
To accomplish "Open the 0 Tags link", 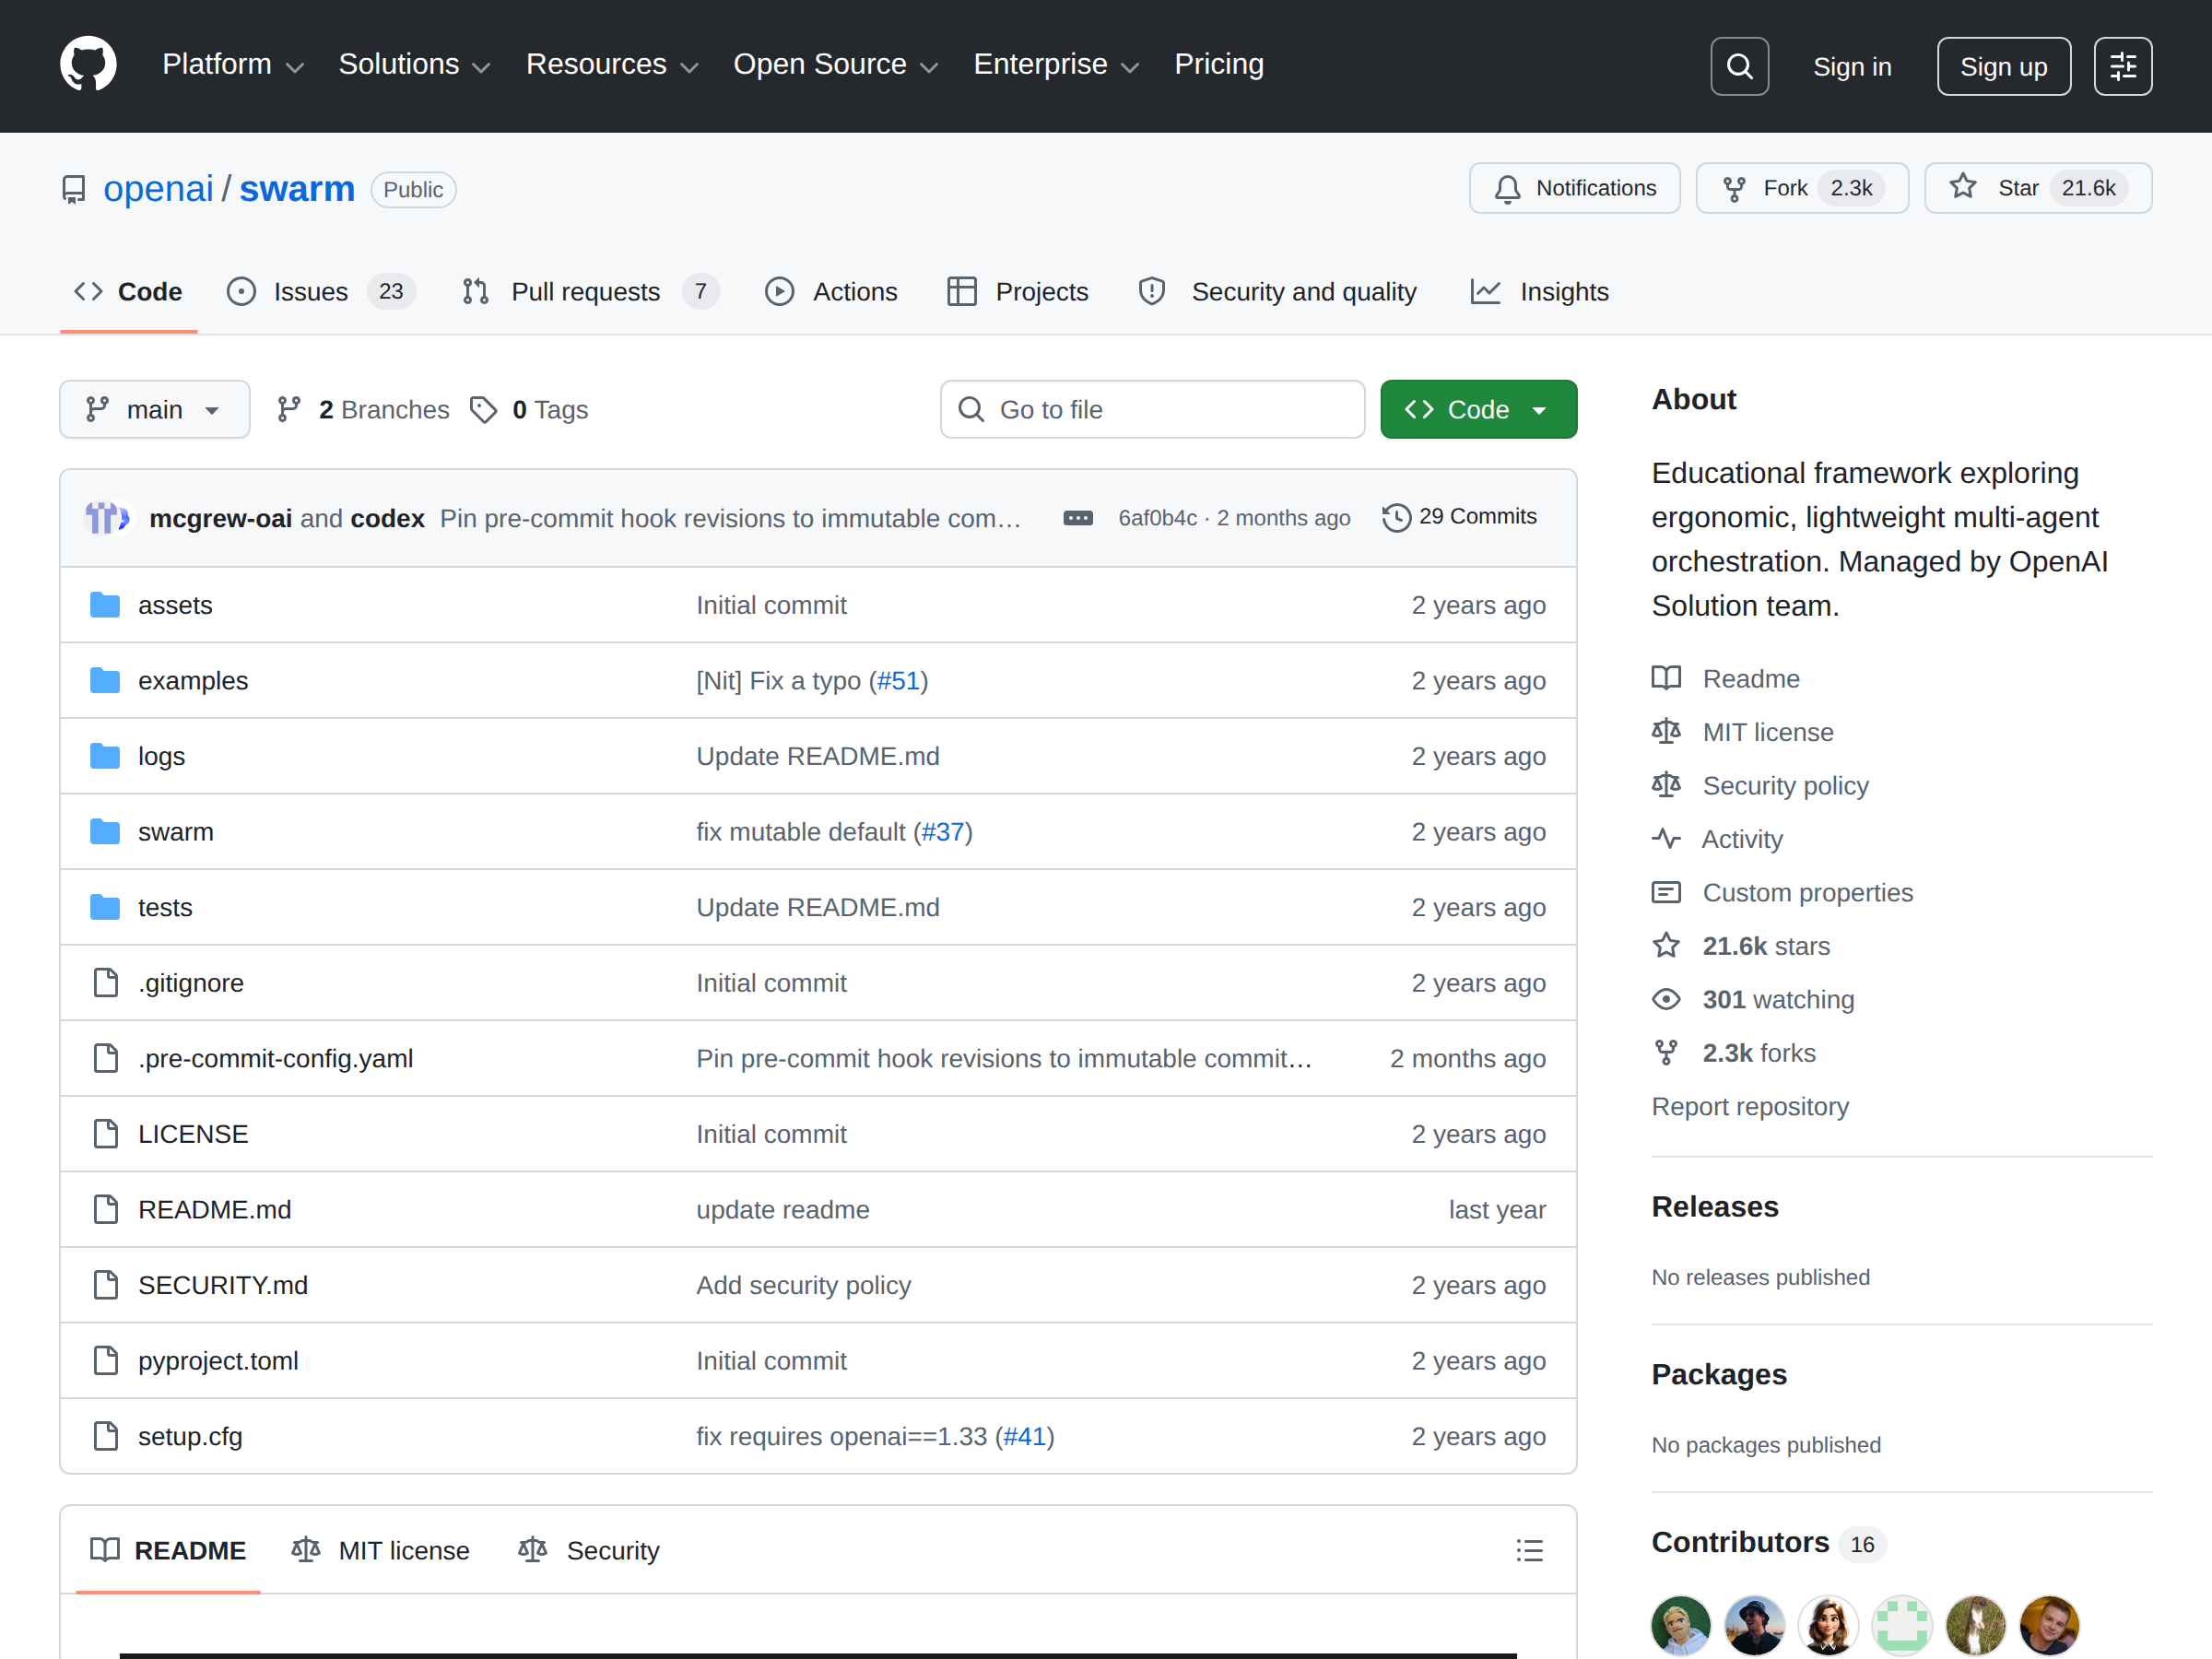I will (529, 410).
